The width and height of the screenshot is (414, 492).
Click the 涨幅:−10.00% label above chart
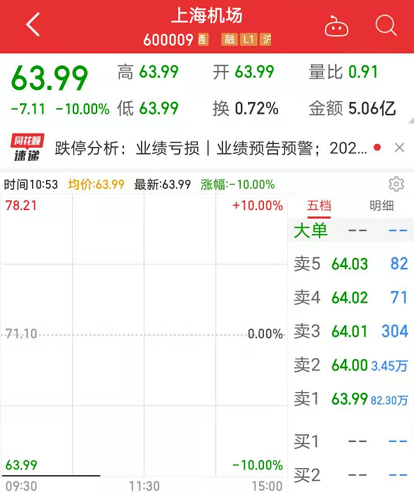coord(238,184)
